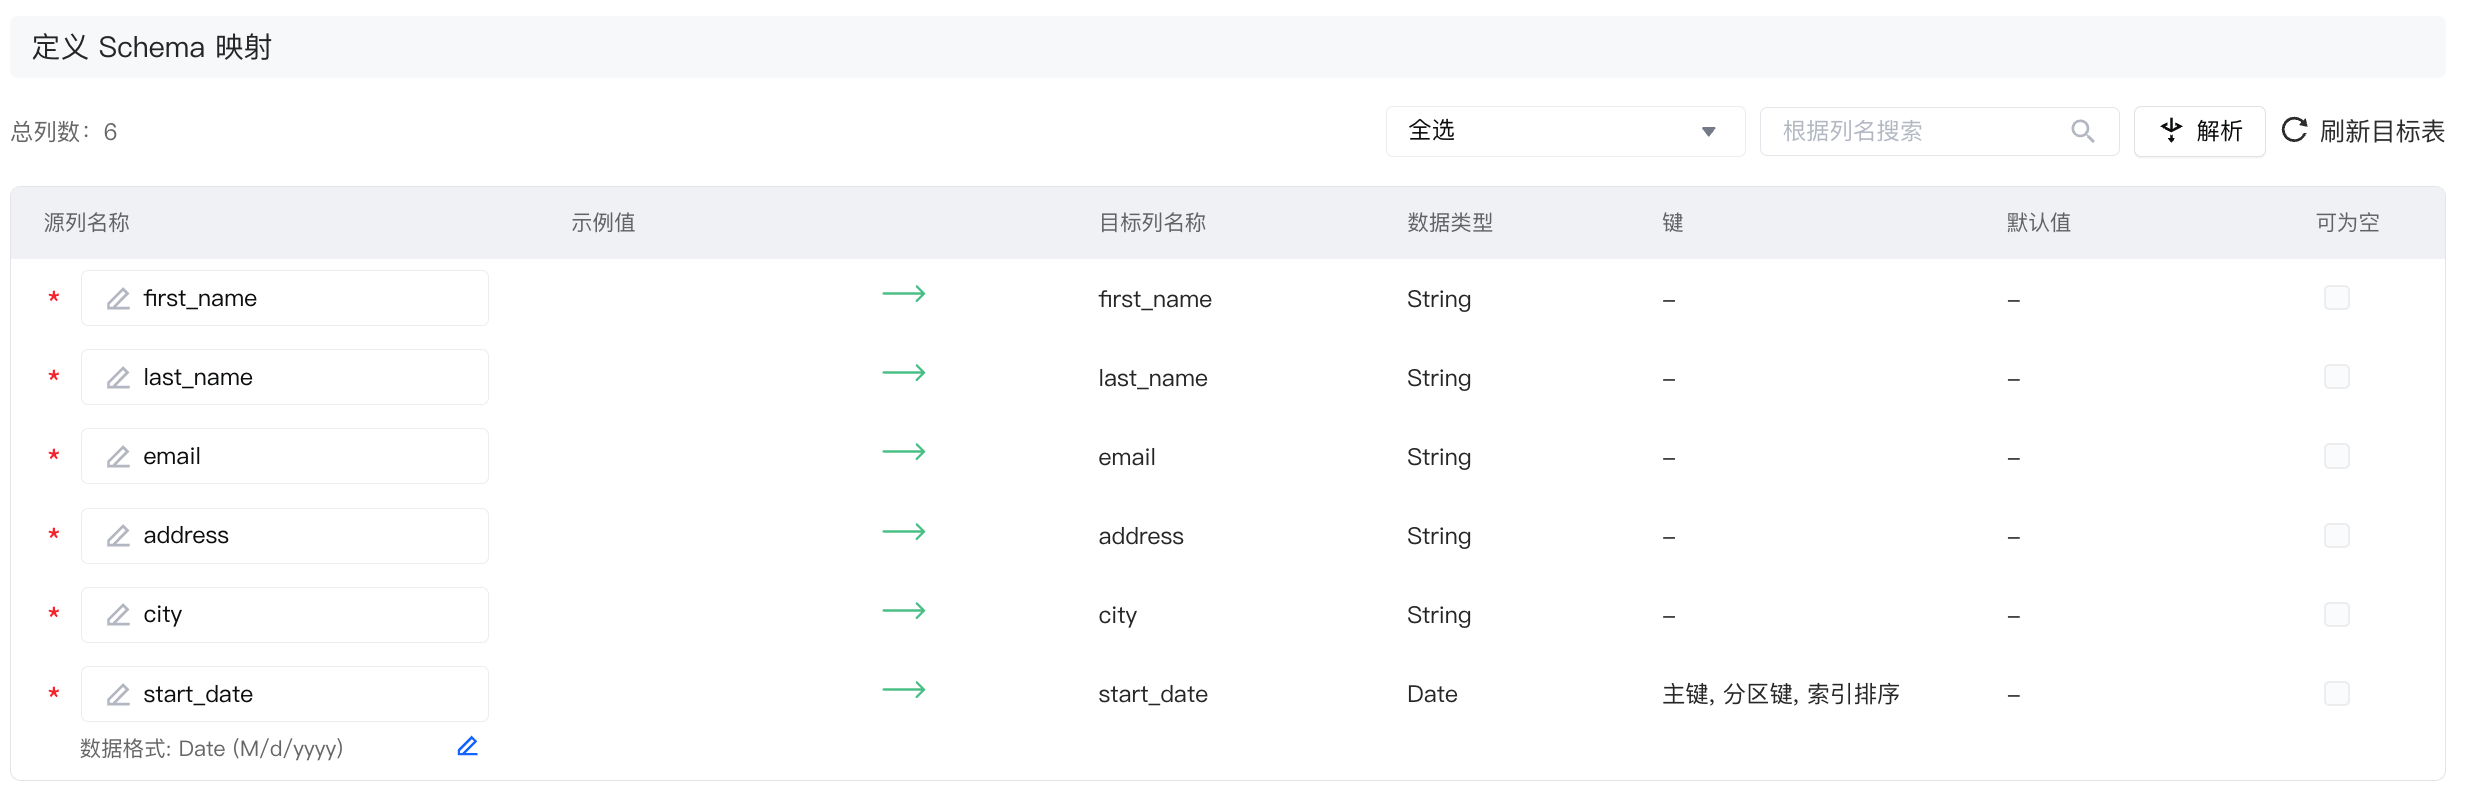Click the edit pencil next to city
The image size is (2468, 806).
pyautogui.click(x=118, y=615)
